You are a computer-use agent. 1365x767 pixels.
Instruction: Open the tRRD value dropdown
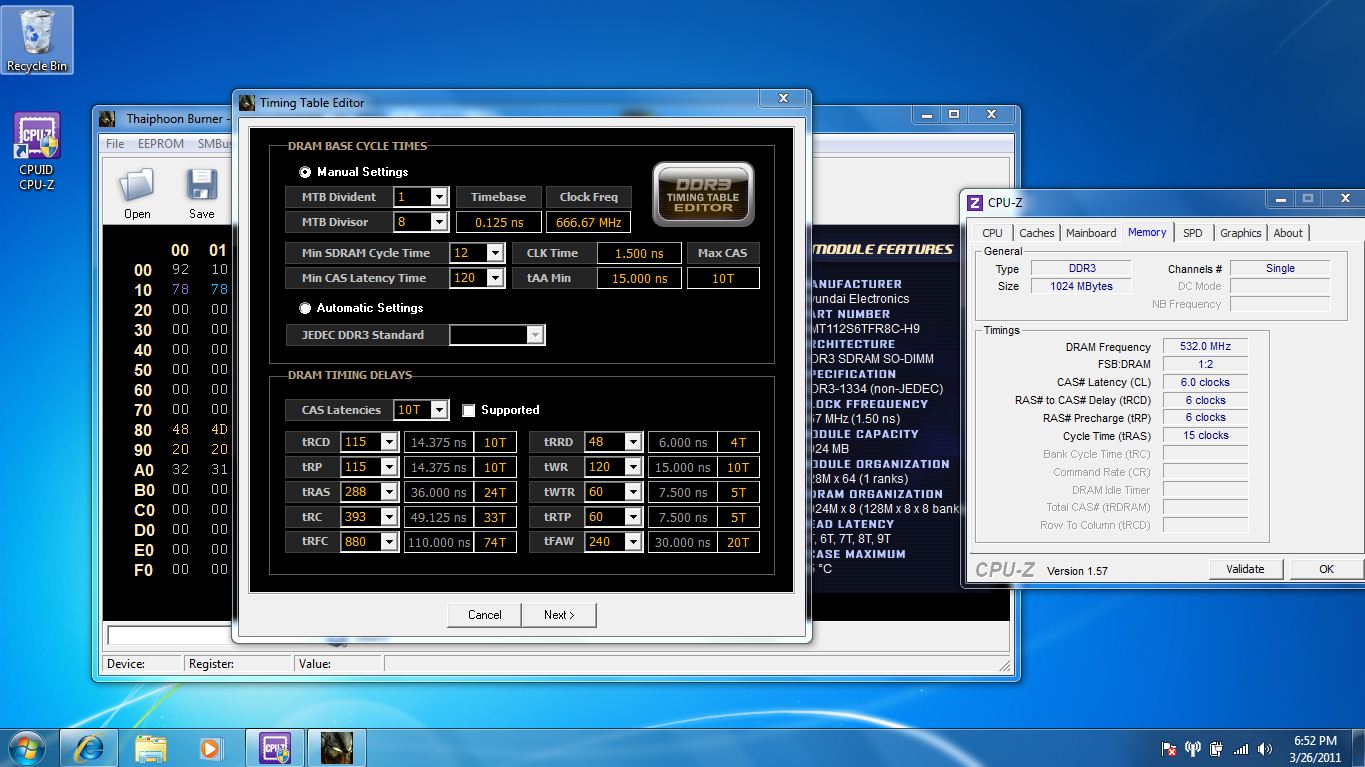pos(632,442)
